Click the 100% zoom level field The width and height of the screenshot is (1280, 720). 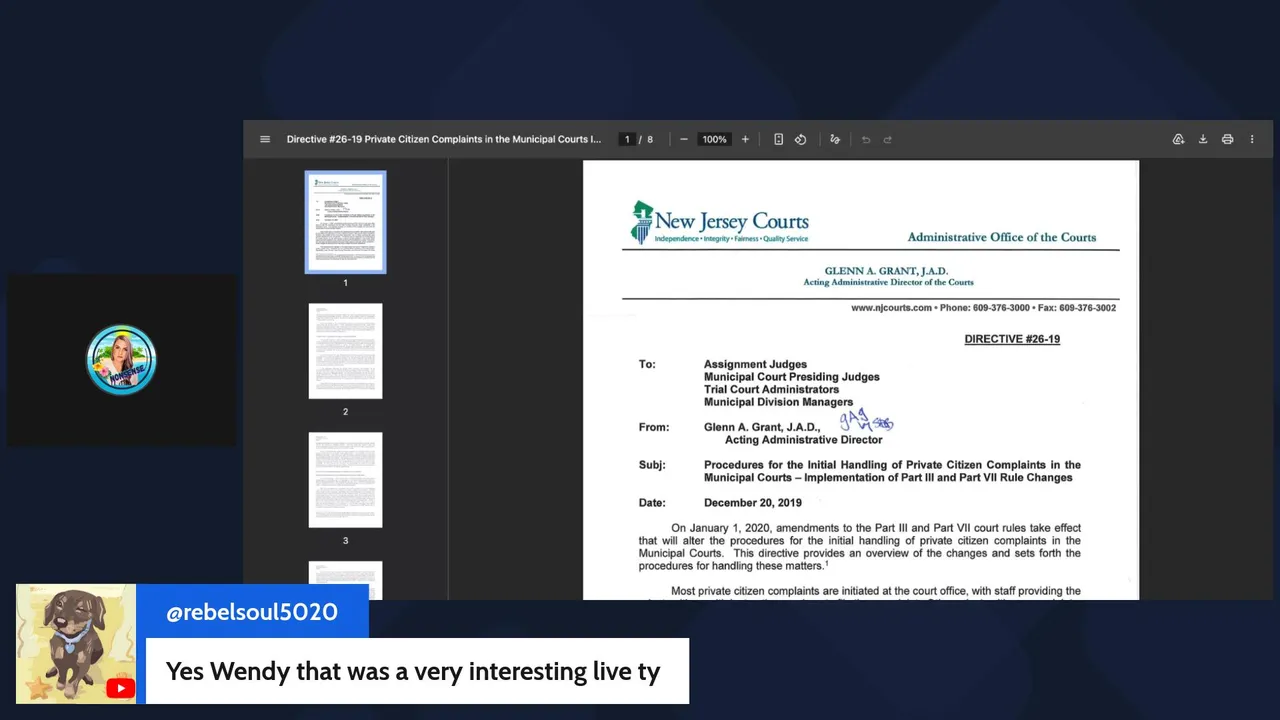point(714,139)
